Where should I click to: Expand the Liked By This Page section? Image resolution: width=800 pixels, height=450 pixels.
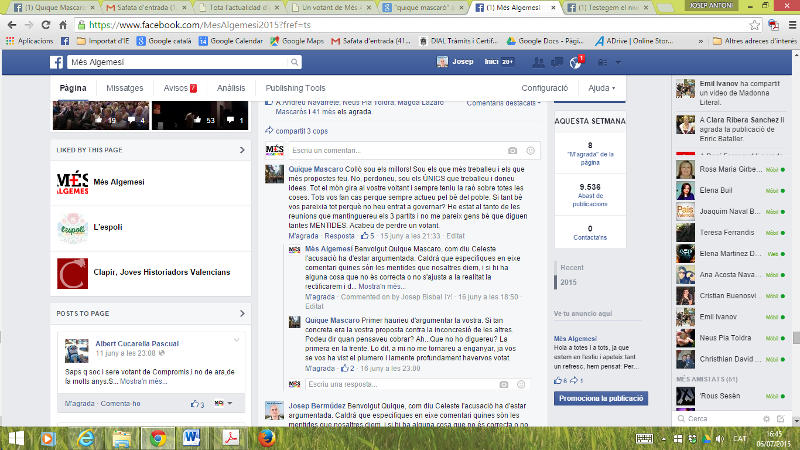[243, 150]
